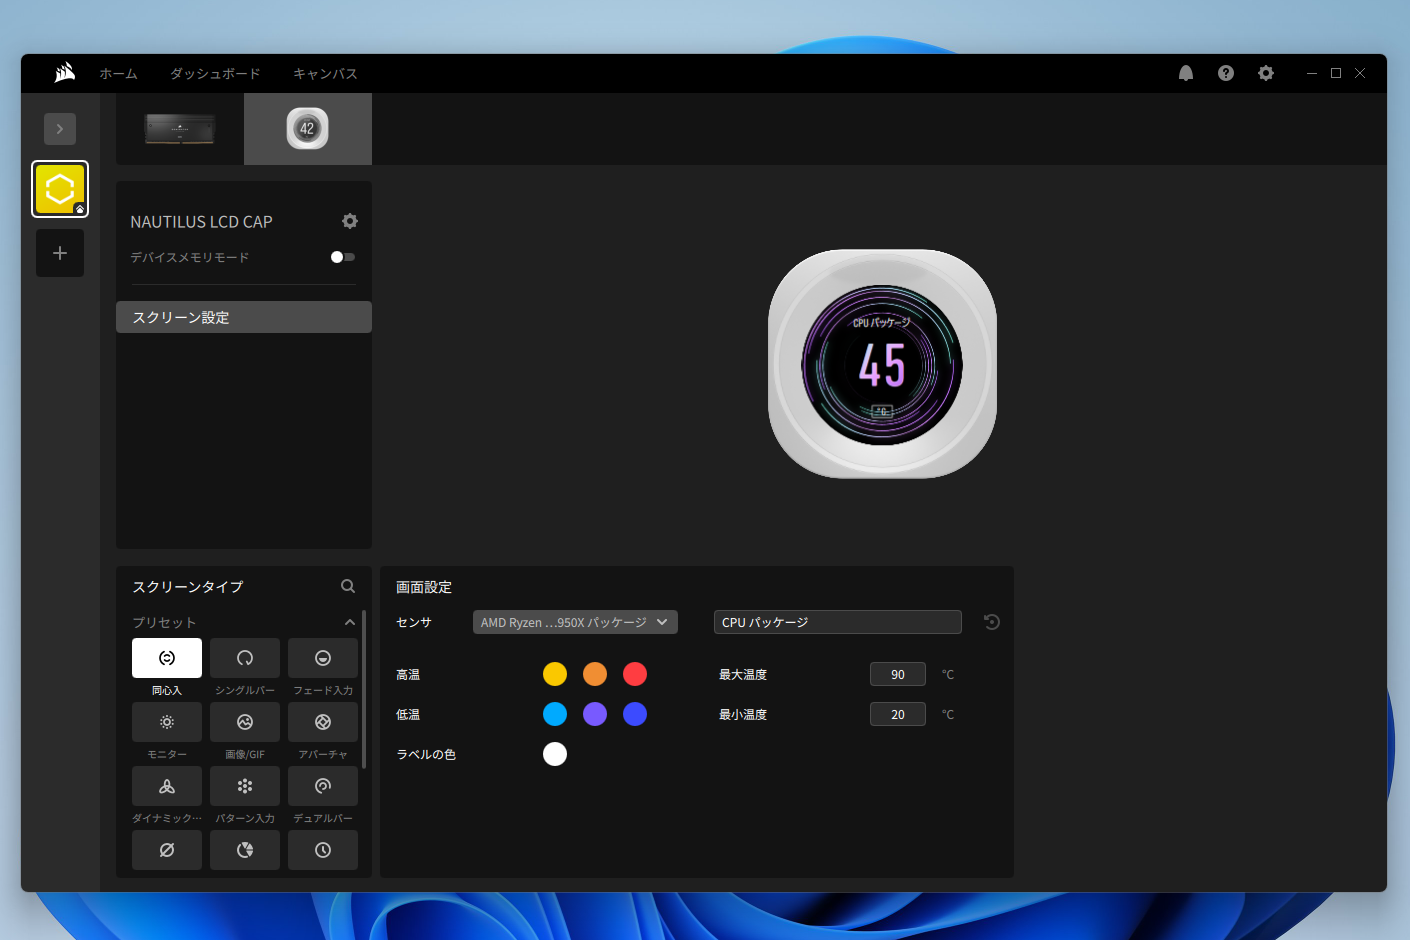Open スクリーン設定 in the device panel
The height and width of the screenshot is (940, 1410).
tap(244, 317)
